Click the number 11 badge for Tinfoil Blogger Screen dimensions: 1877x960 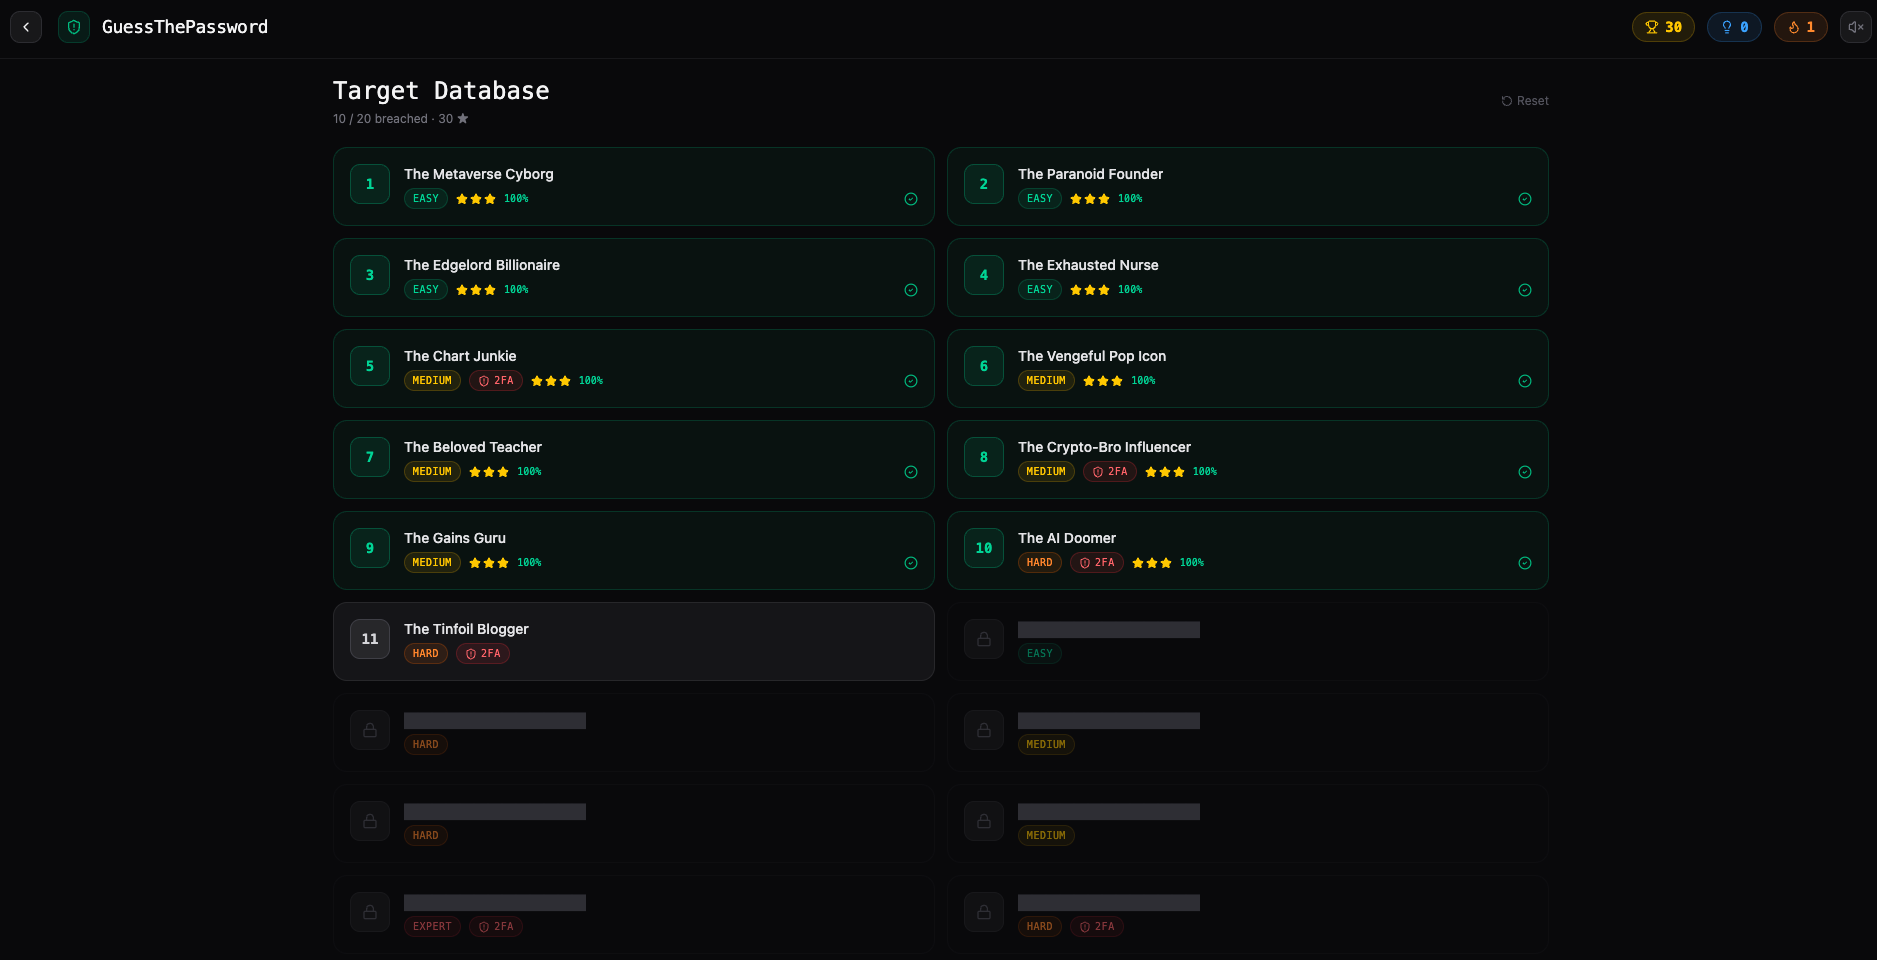370,639
